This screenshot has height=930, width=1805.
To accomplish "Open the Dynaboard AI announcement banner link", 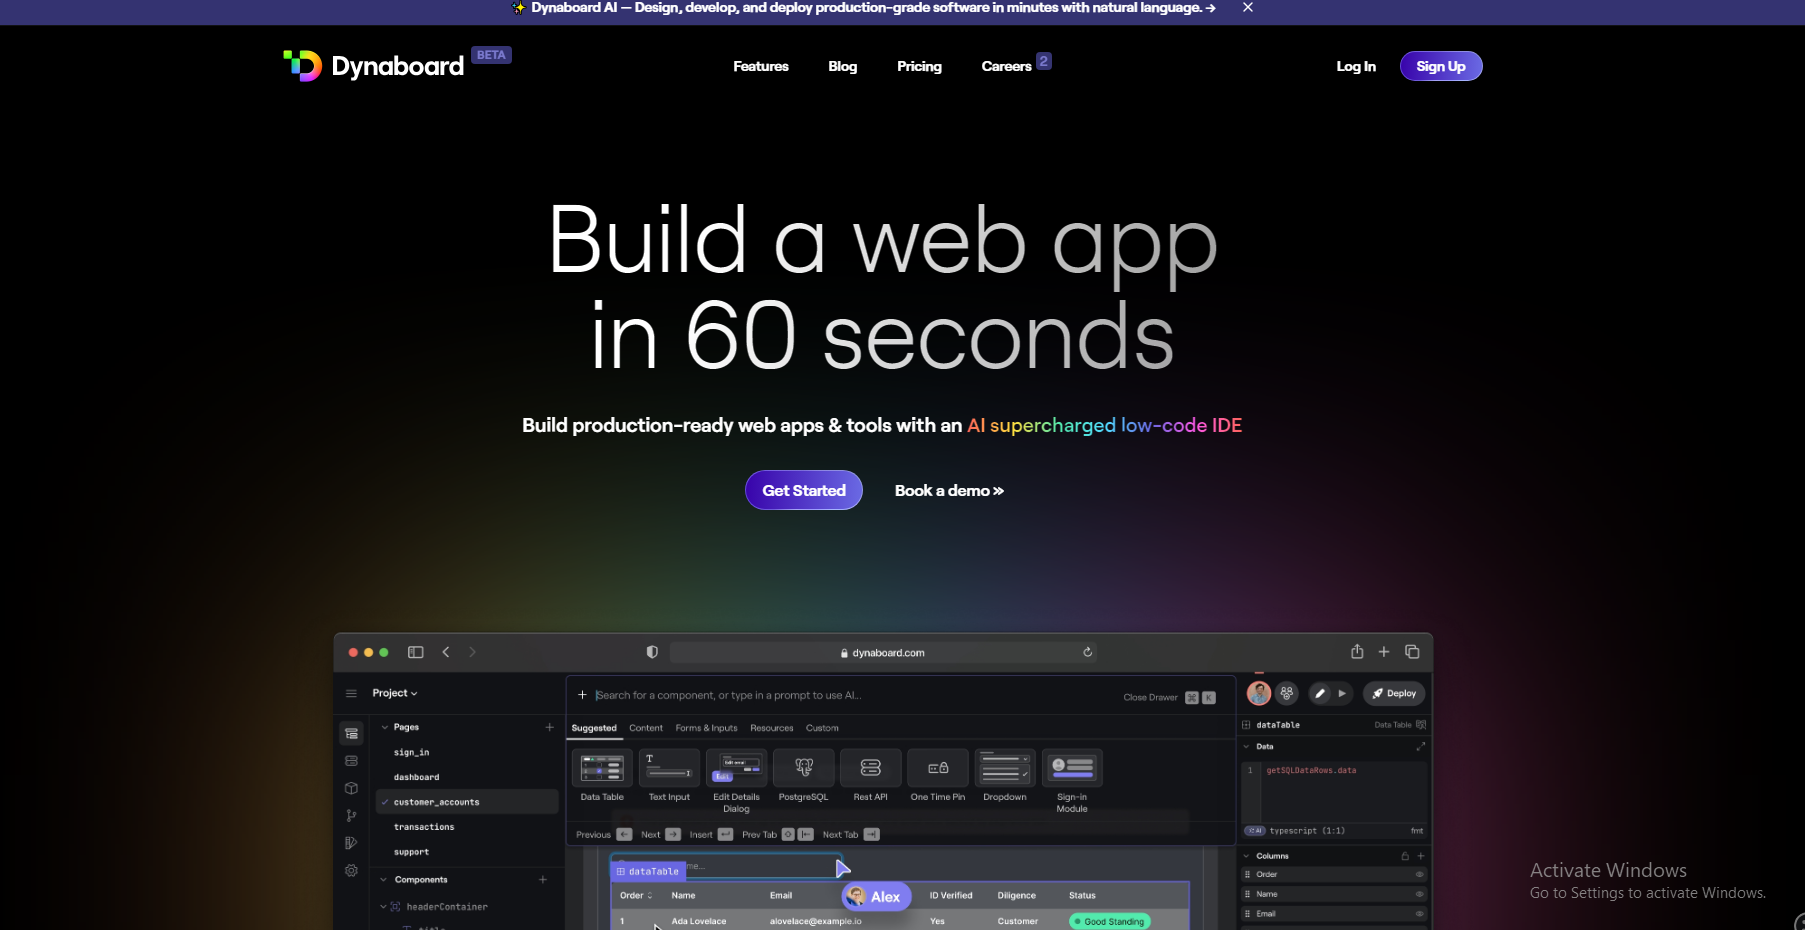I will (x=865, y=7).
